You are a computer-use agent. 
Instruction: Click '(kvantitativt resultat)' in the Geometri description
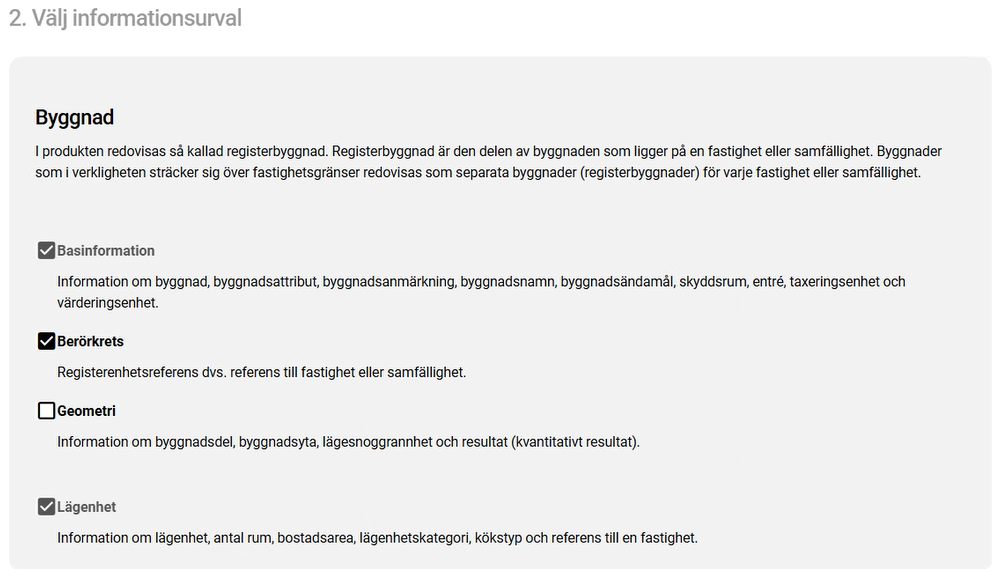pos(574,441)
